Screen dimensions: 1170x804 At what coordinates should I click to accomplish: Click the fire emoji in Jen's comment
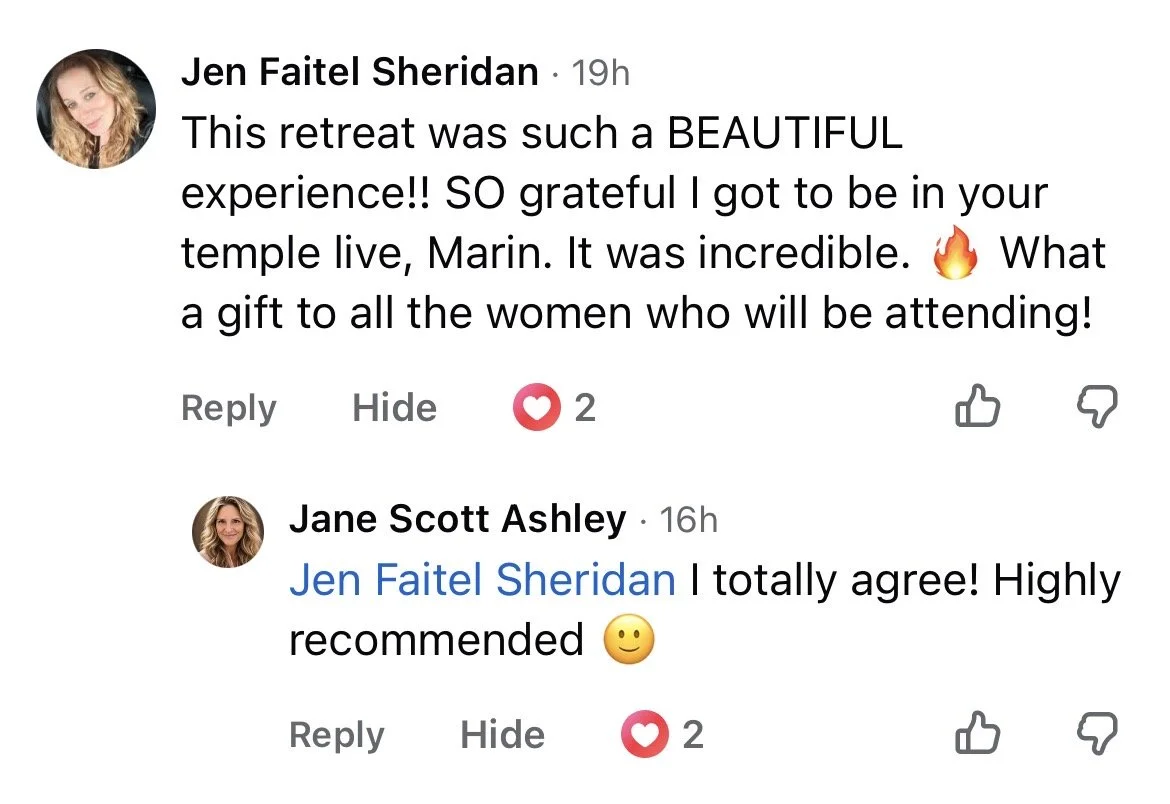point(955,252)
